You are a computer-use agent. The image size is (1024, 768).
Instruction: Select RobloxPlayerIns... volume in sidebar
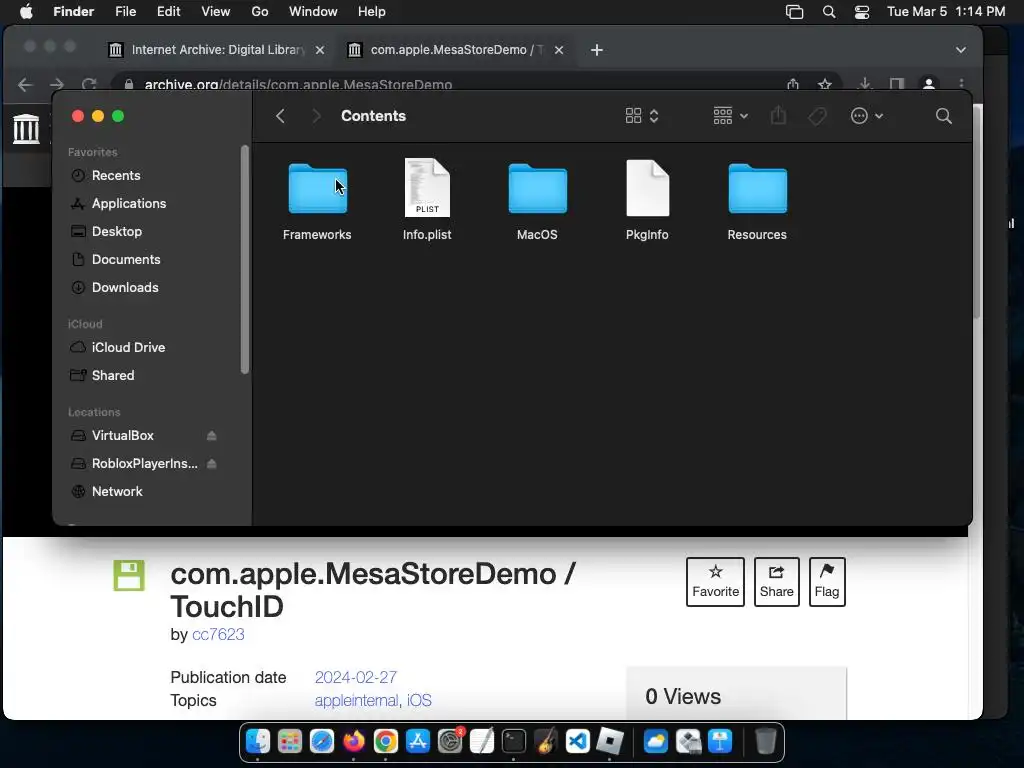point(144,464)
